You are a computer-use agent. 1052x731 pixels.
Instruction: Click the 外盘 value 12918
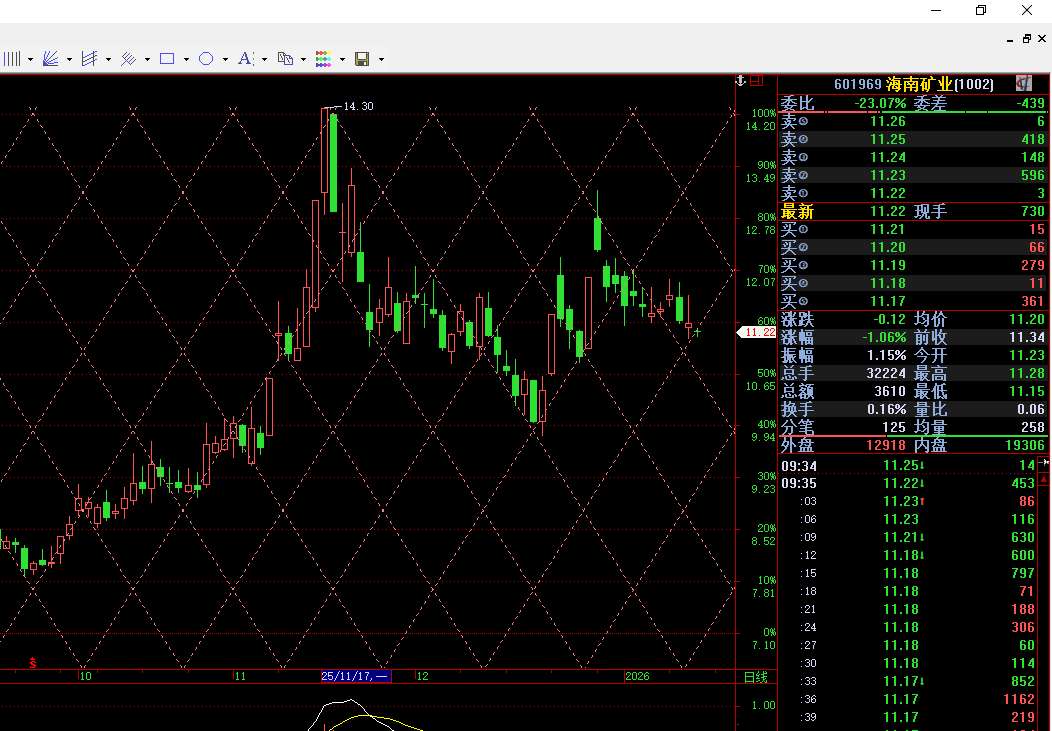click(886, 445)
